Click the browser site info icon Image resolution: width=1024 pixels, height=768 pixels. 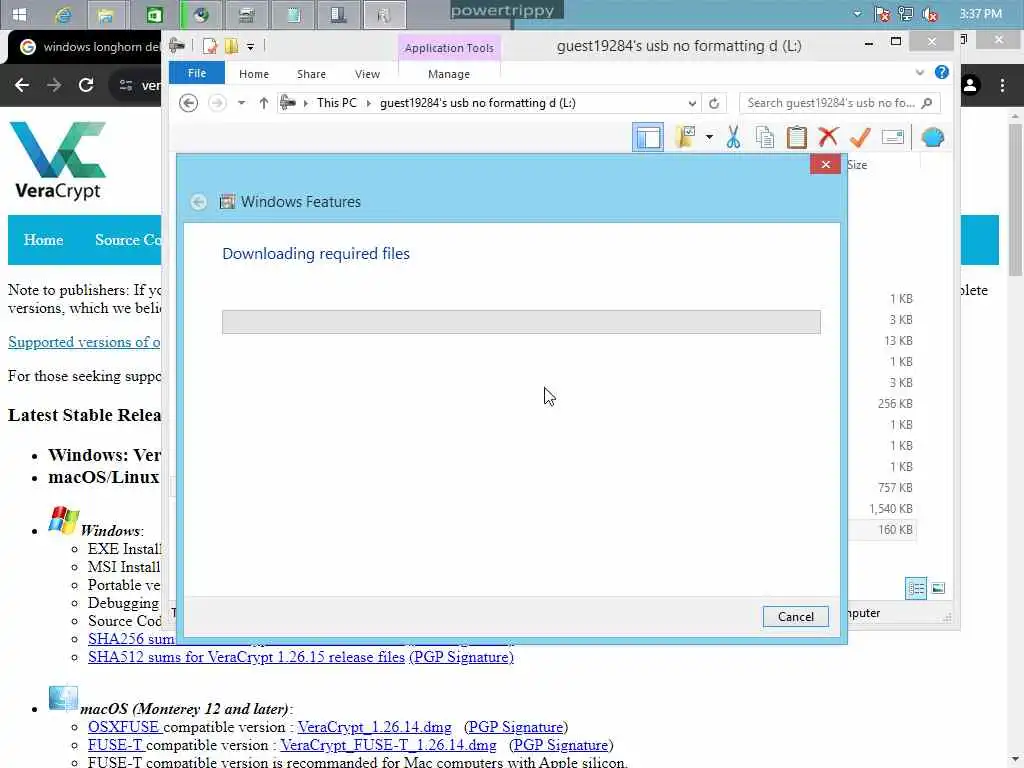(x=125, y=85)
